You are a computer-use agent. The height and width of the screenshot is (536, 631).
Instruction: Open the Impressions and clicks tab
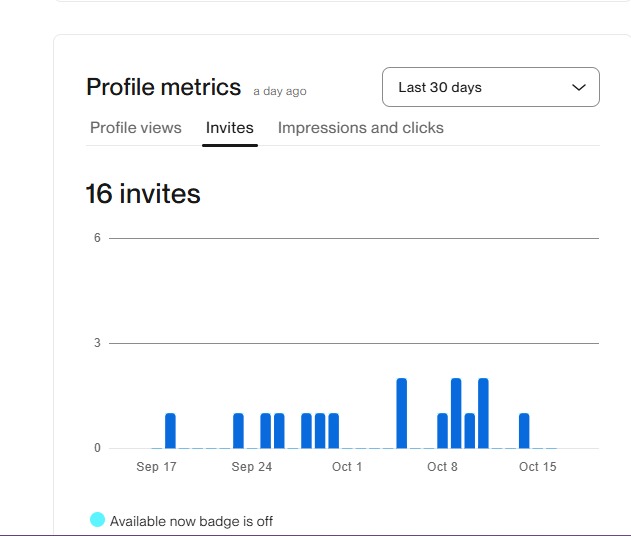point(360,128)
